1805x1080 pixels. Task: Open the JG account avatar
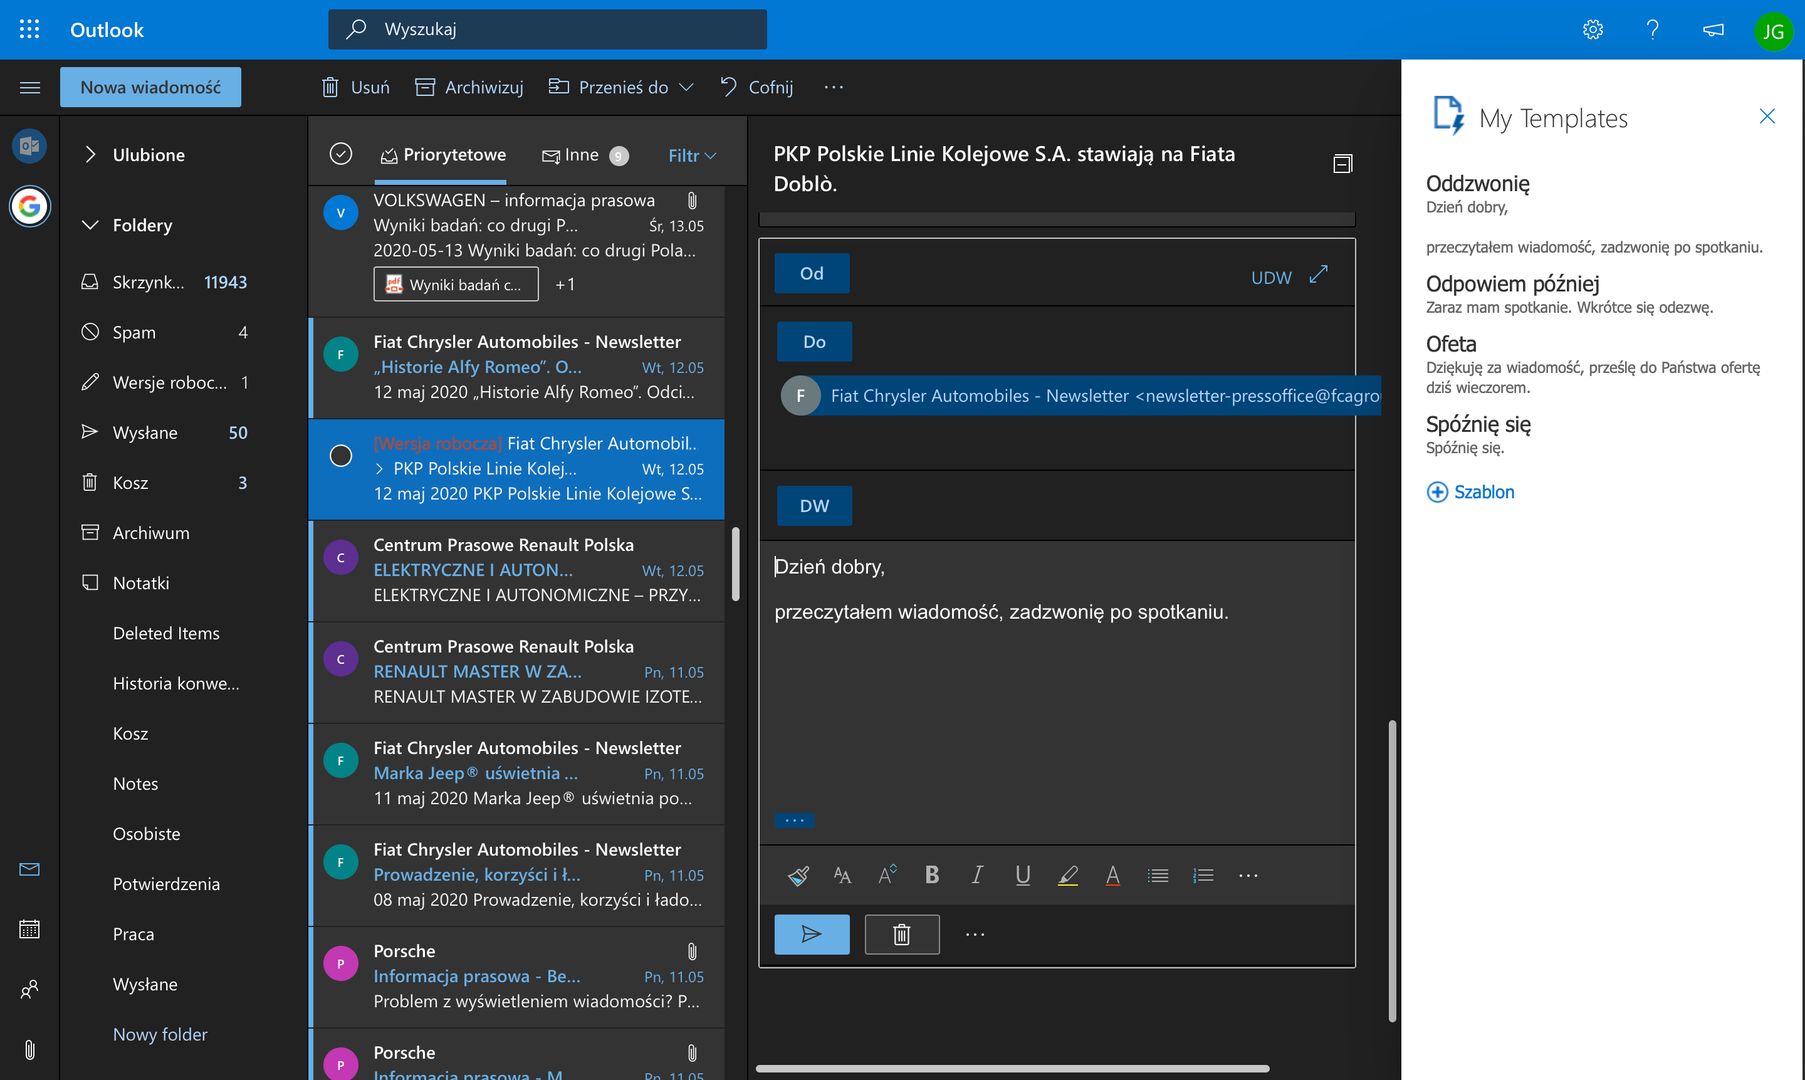(x=1773, y=31)
